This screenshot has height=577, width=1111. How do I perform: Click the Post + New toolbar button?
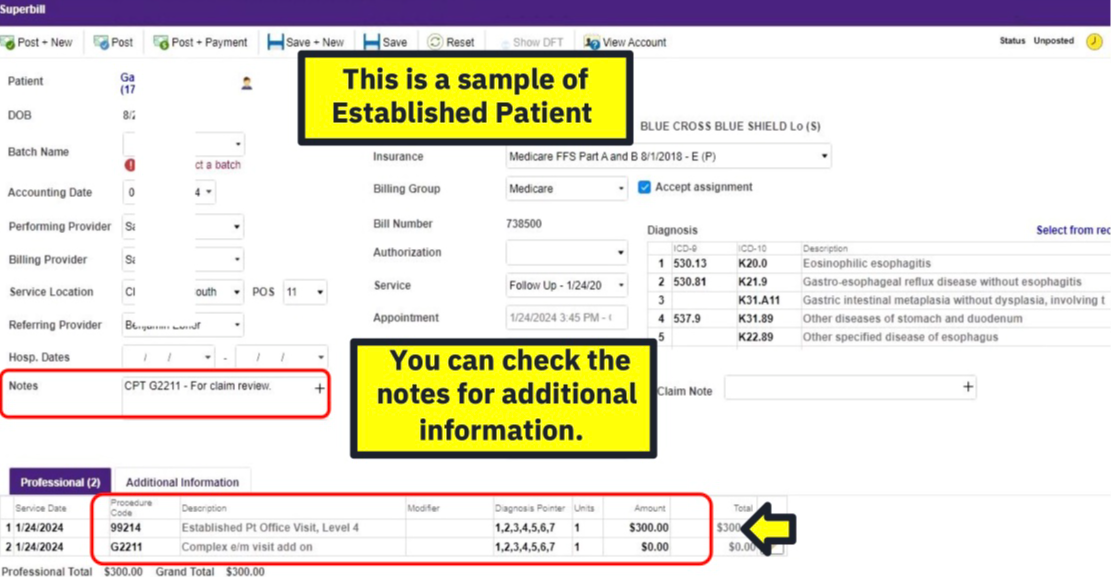tap(38, 43)
